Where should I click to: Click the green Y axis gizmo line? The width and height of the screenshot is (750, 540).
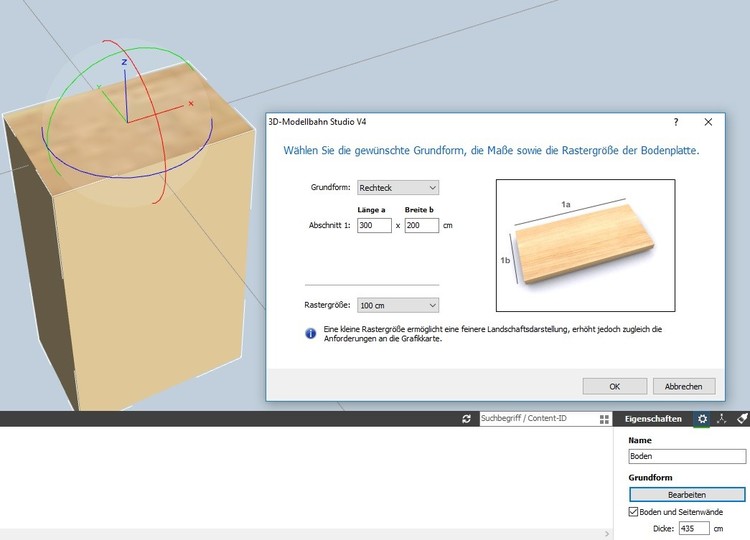(x=113, y=106)
